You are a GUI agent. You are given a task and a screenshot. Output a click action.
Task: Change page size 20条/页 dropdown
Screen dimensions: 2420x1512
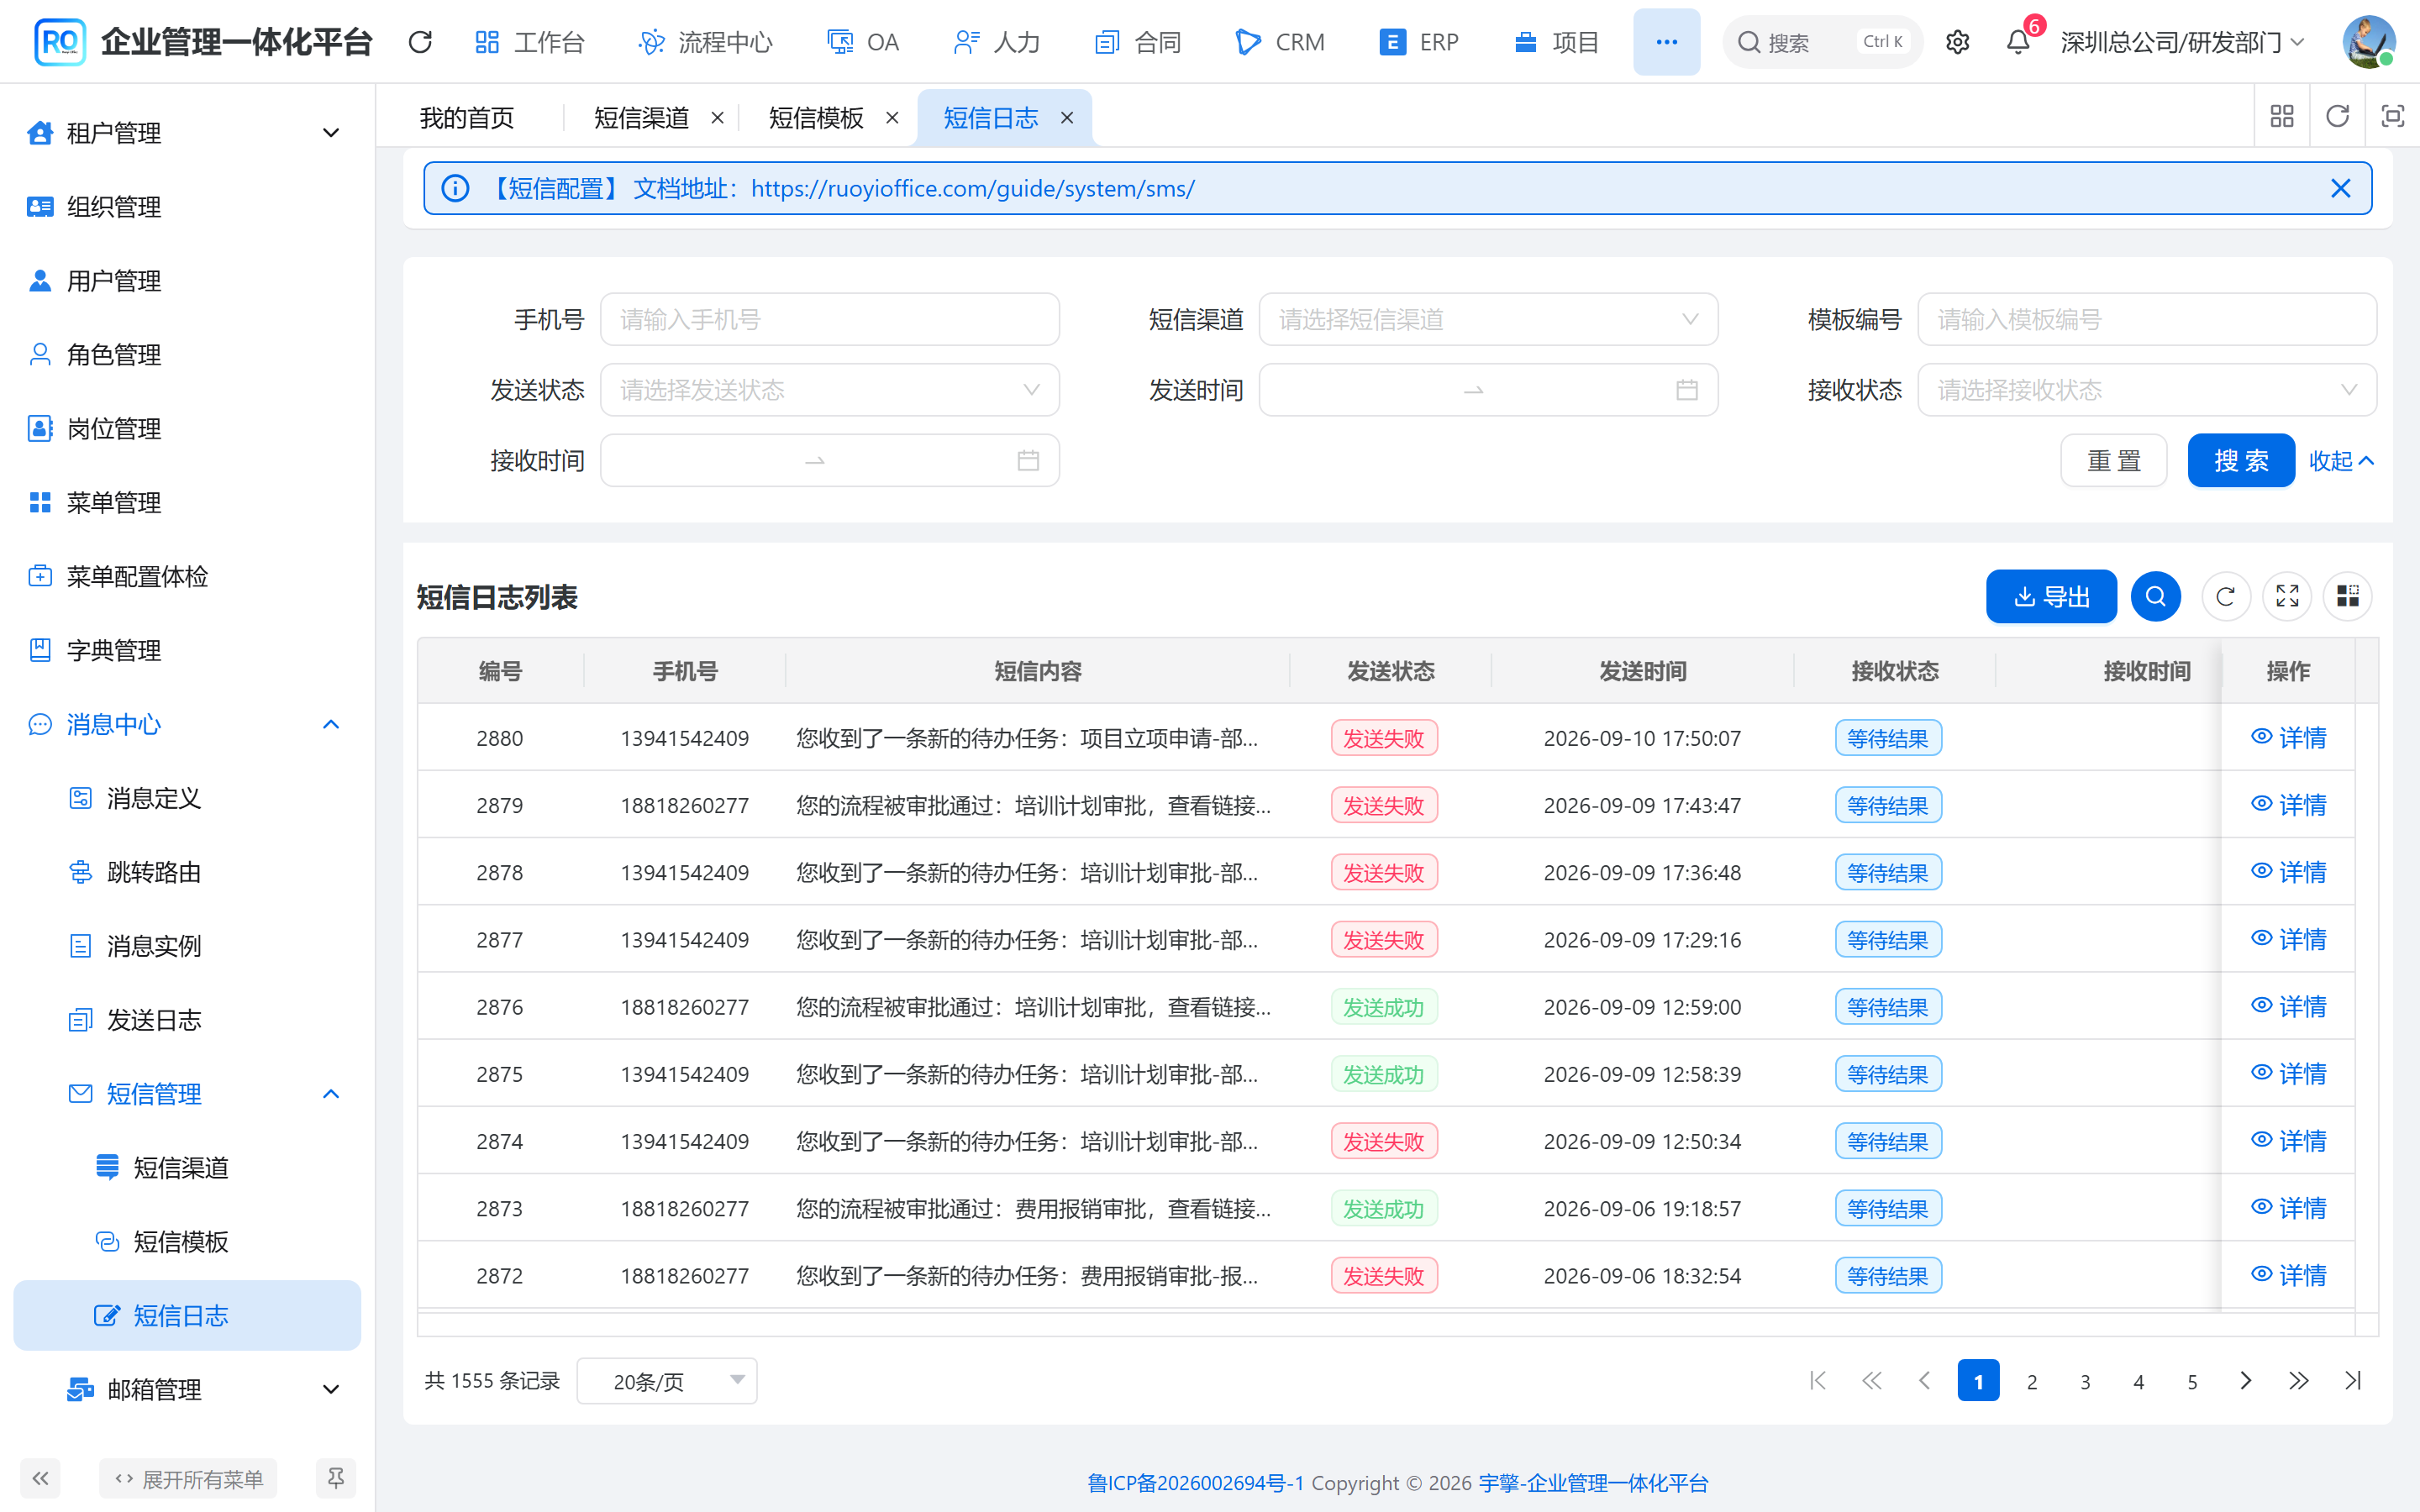tap(666, 1381)
